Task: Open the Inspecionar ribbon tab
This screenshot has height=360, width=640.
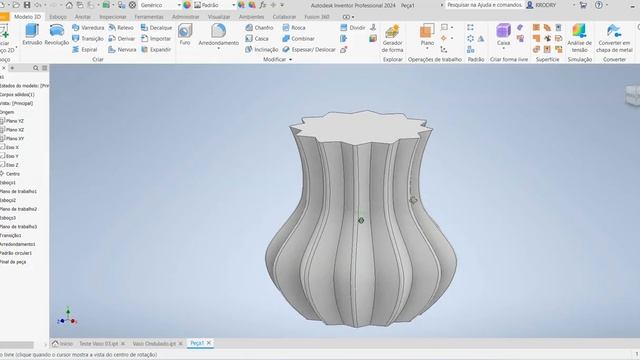Action: pyautogui.click(x=113, y=17)
